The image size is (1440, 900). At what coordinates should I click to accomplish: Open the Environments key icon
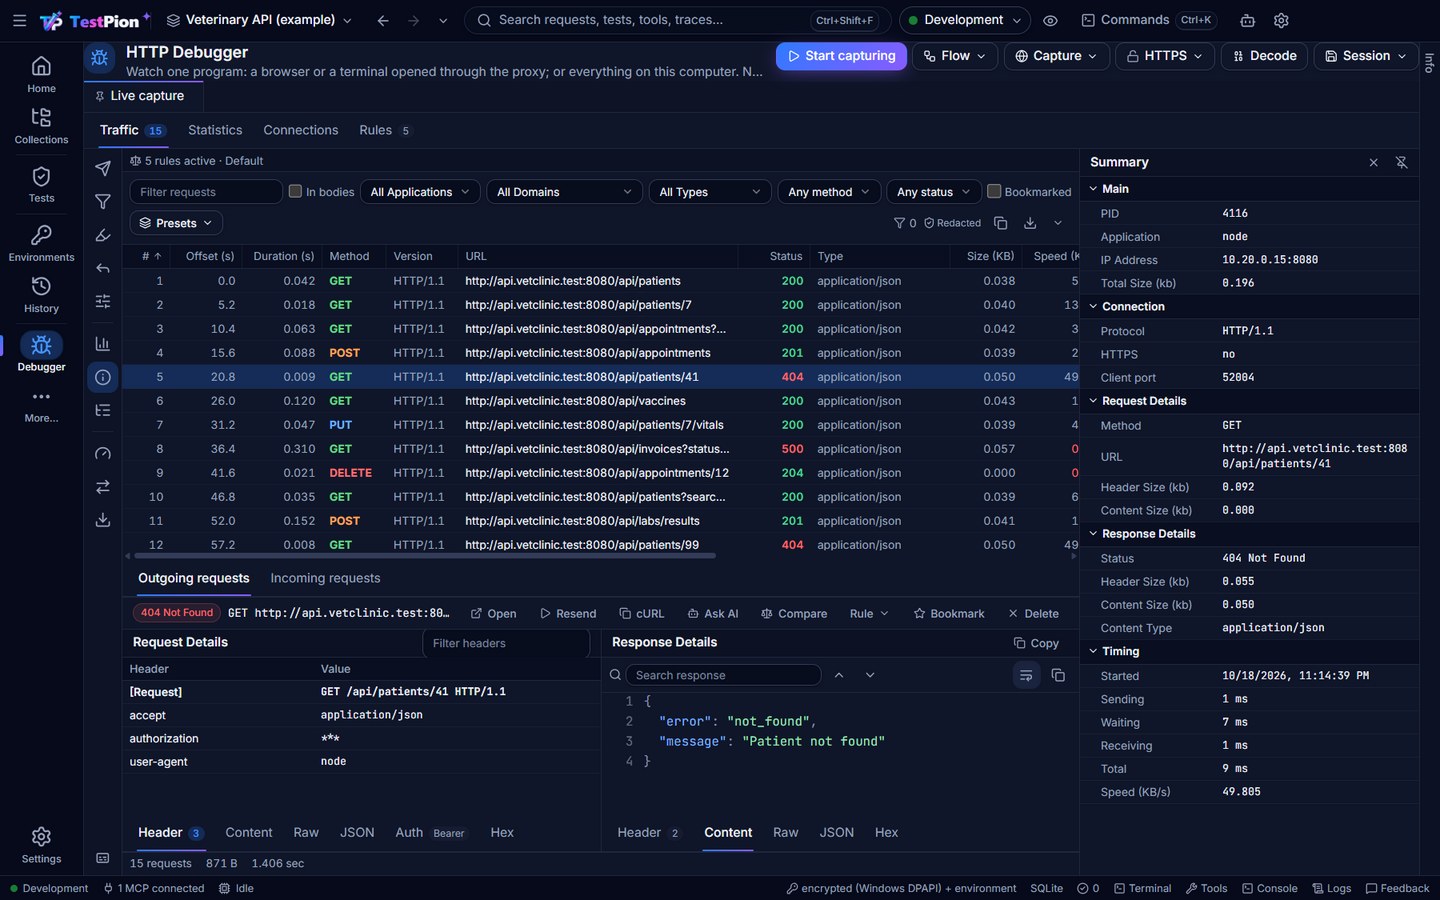tap(41, 235)
